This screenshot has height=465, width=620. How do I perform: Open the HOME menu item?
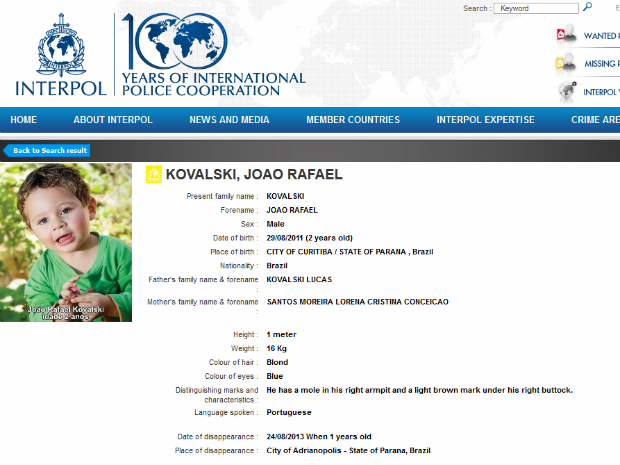click(23, 120)
